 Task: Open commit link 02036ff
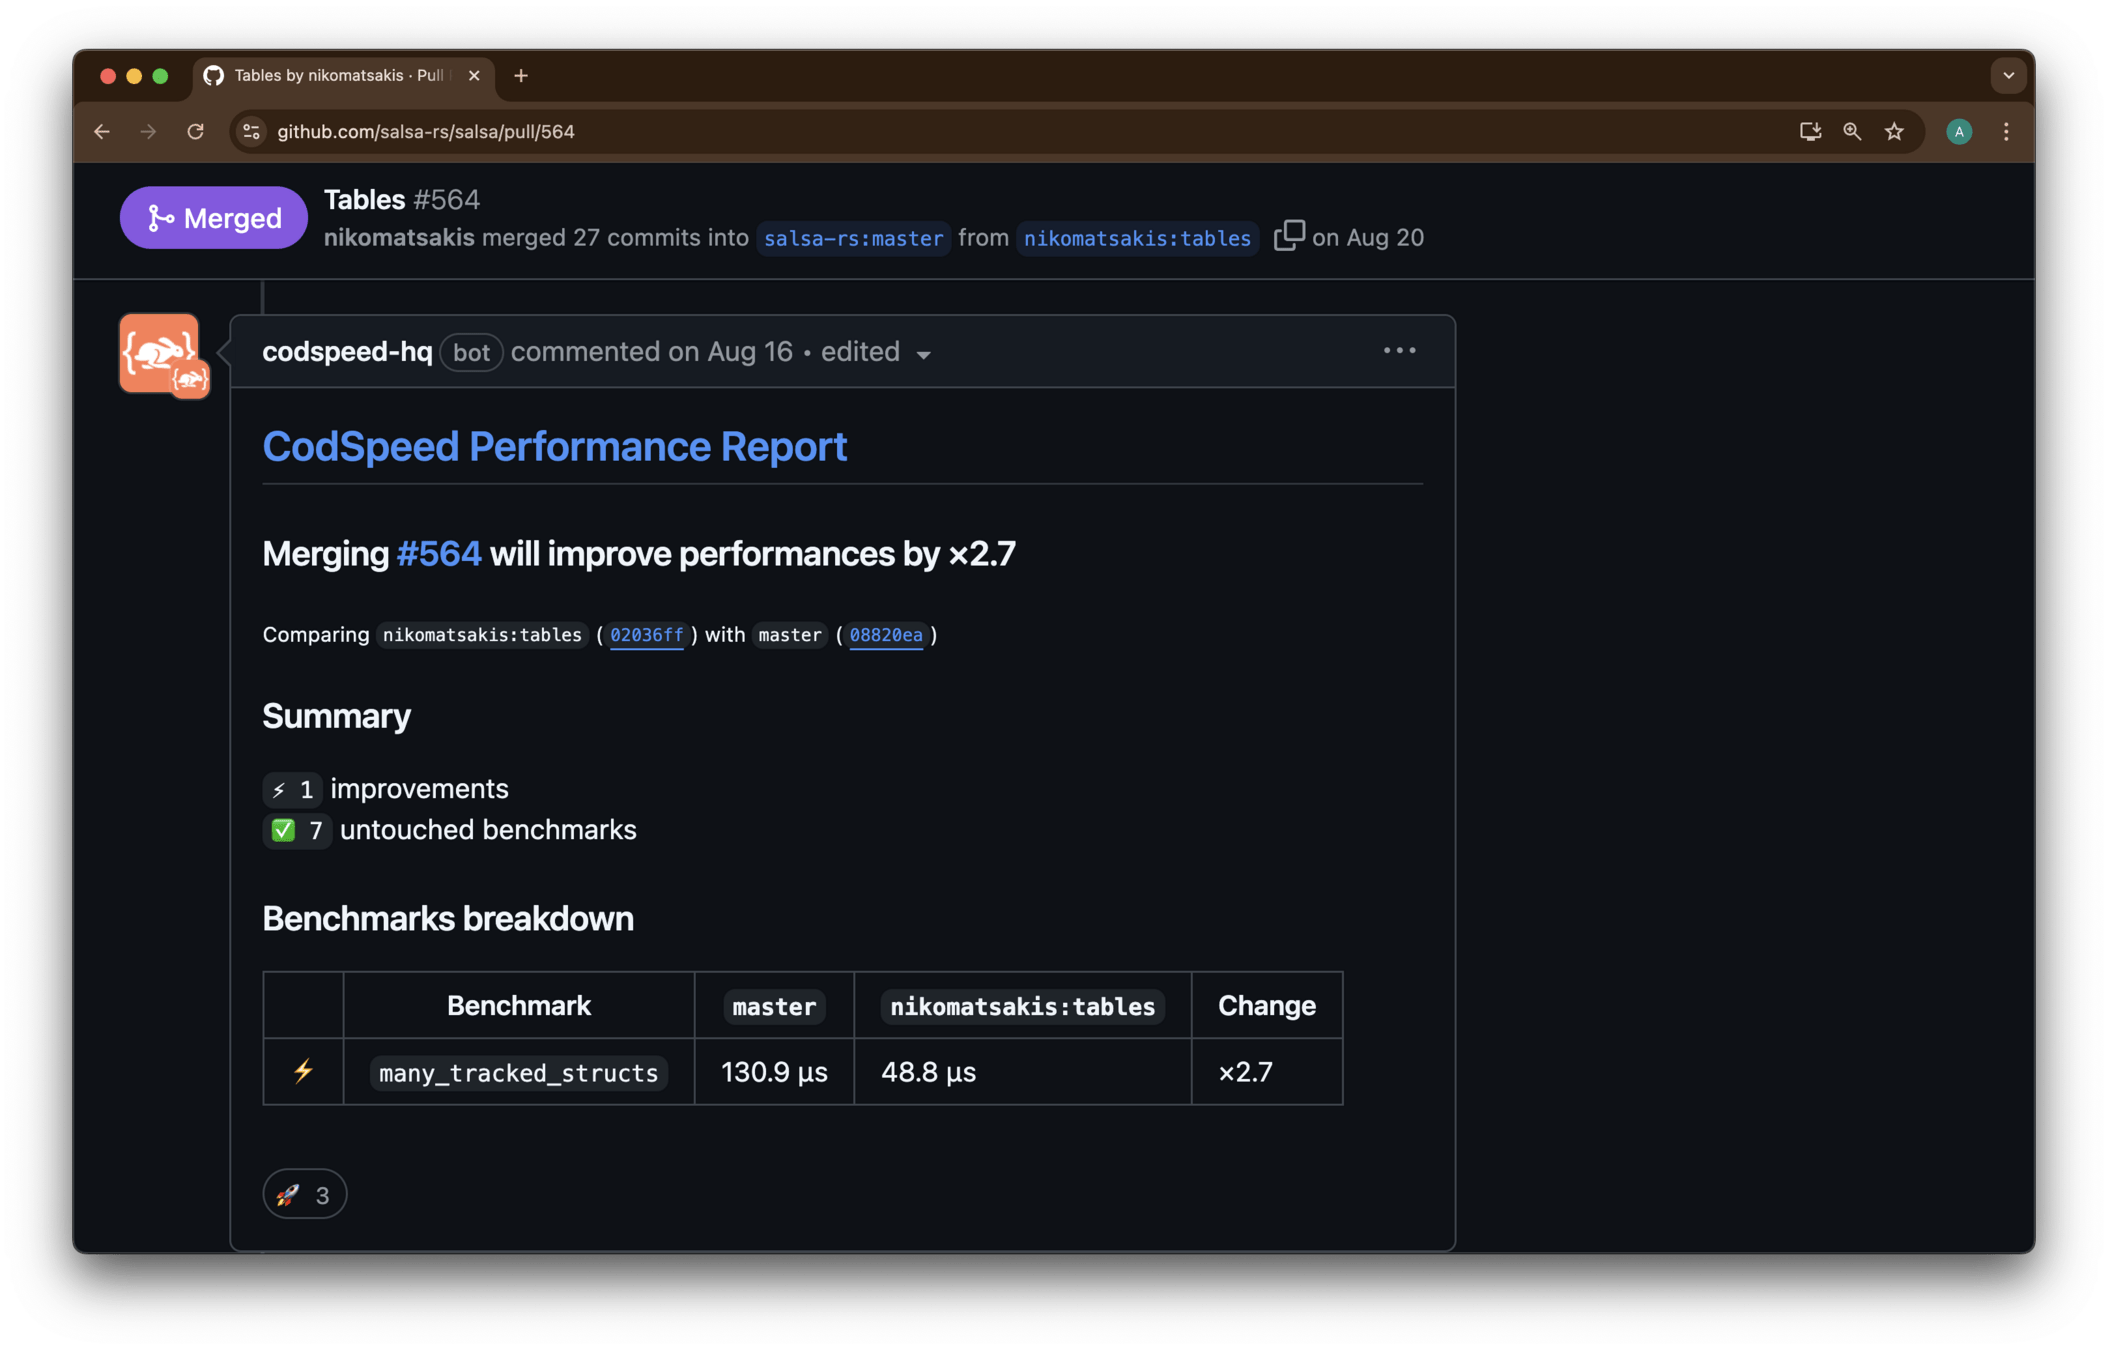coord(646,635)
